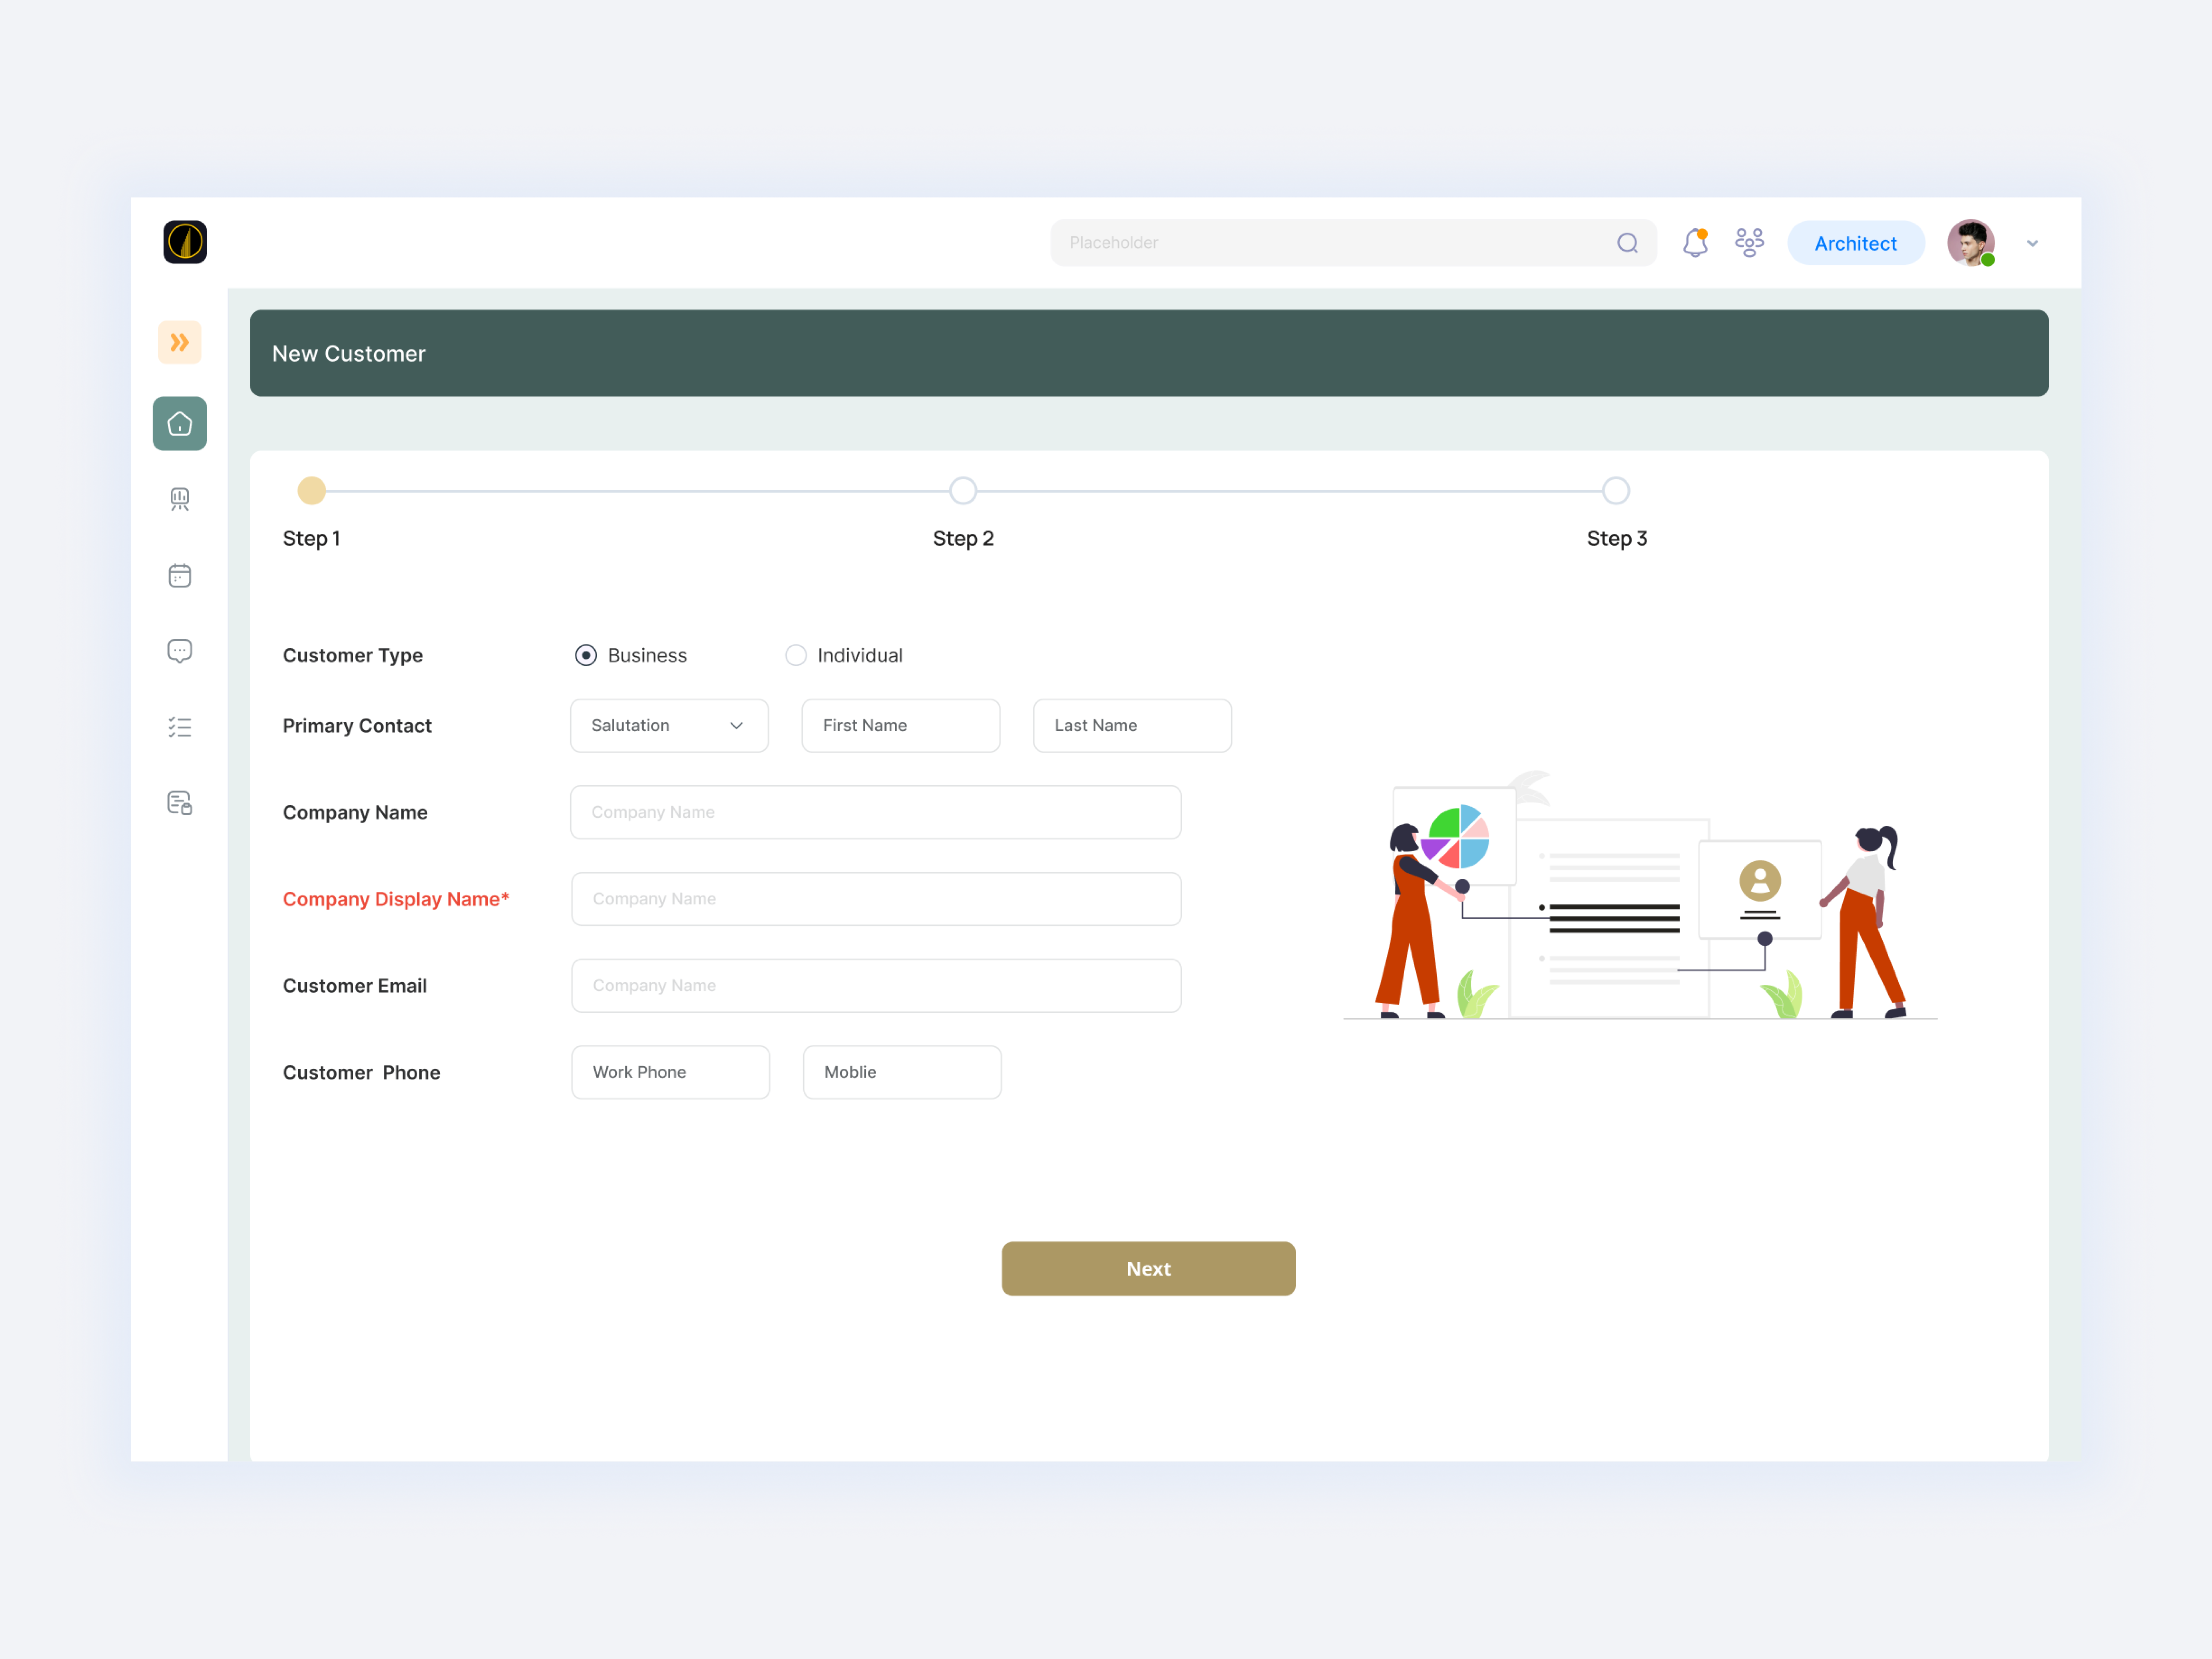
Task: Expand the sidebar with double-chevron icon
Action: (x=179, y=343)
